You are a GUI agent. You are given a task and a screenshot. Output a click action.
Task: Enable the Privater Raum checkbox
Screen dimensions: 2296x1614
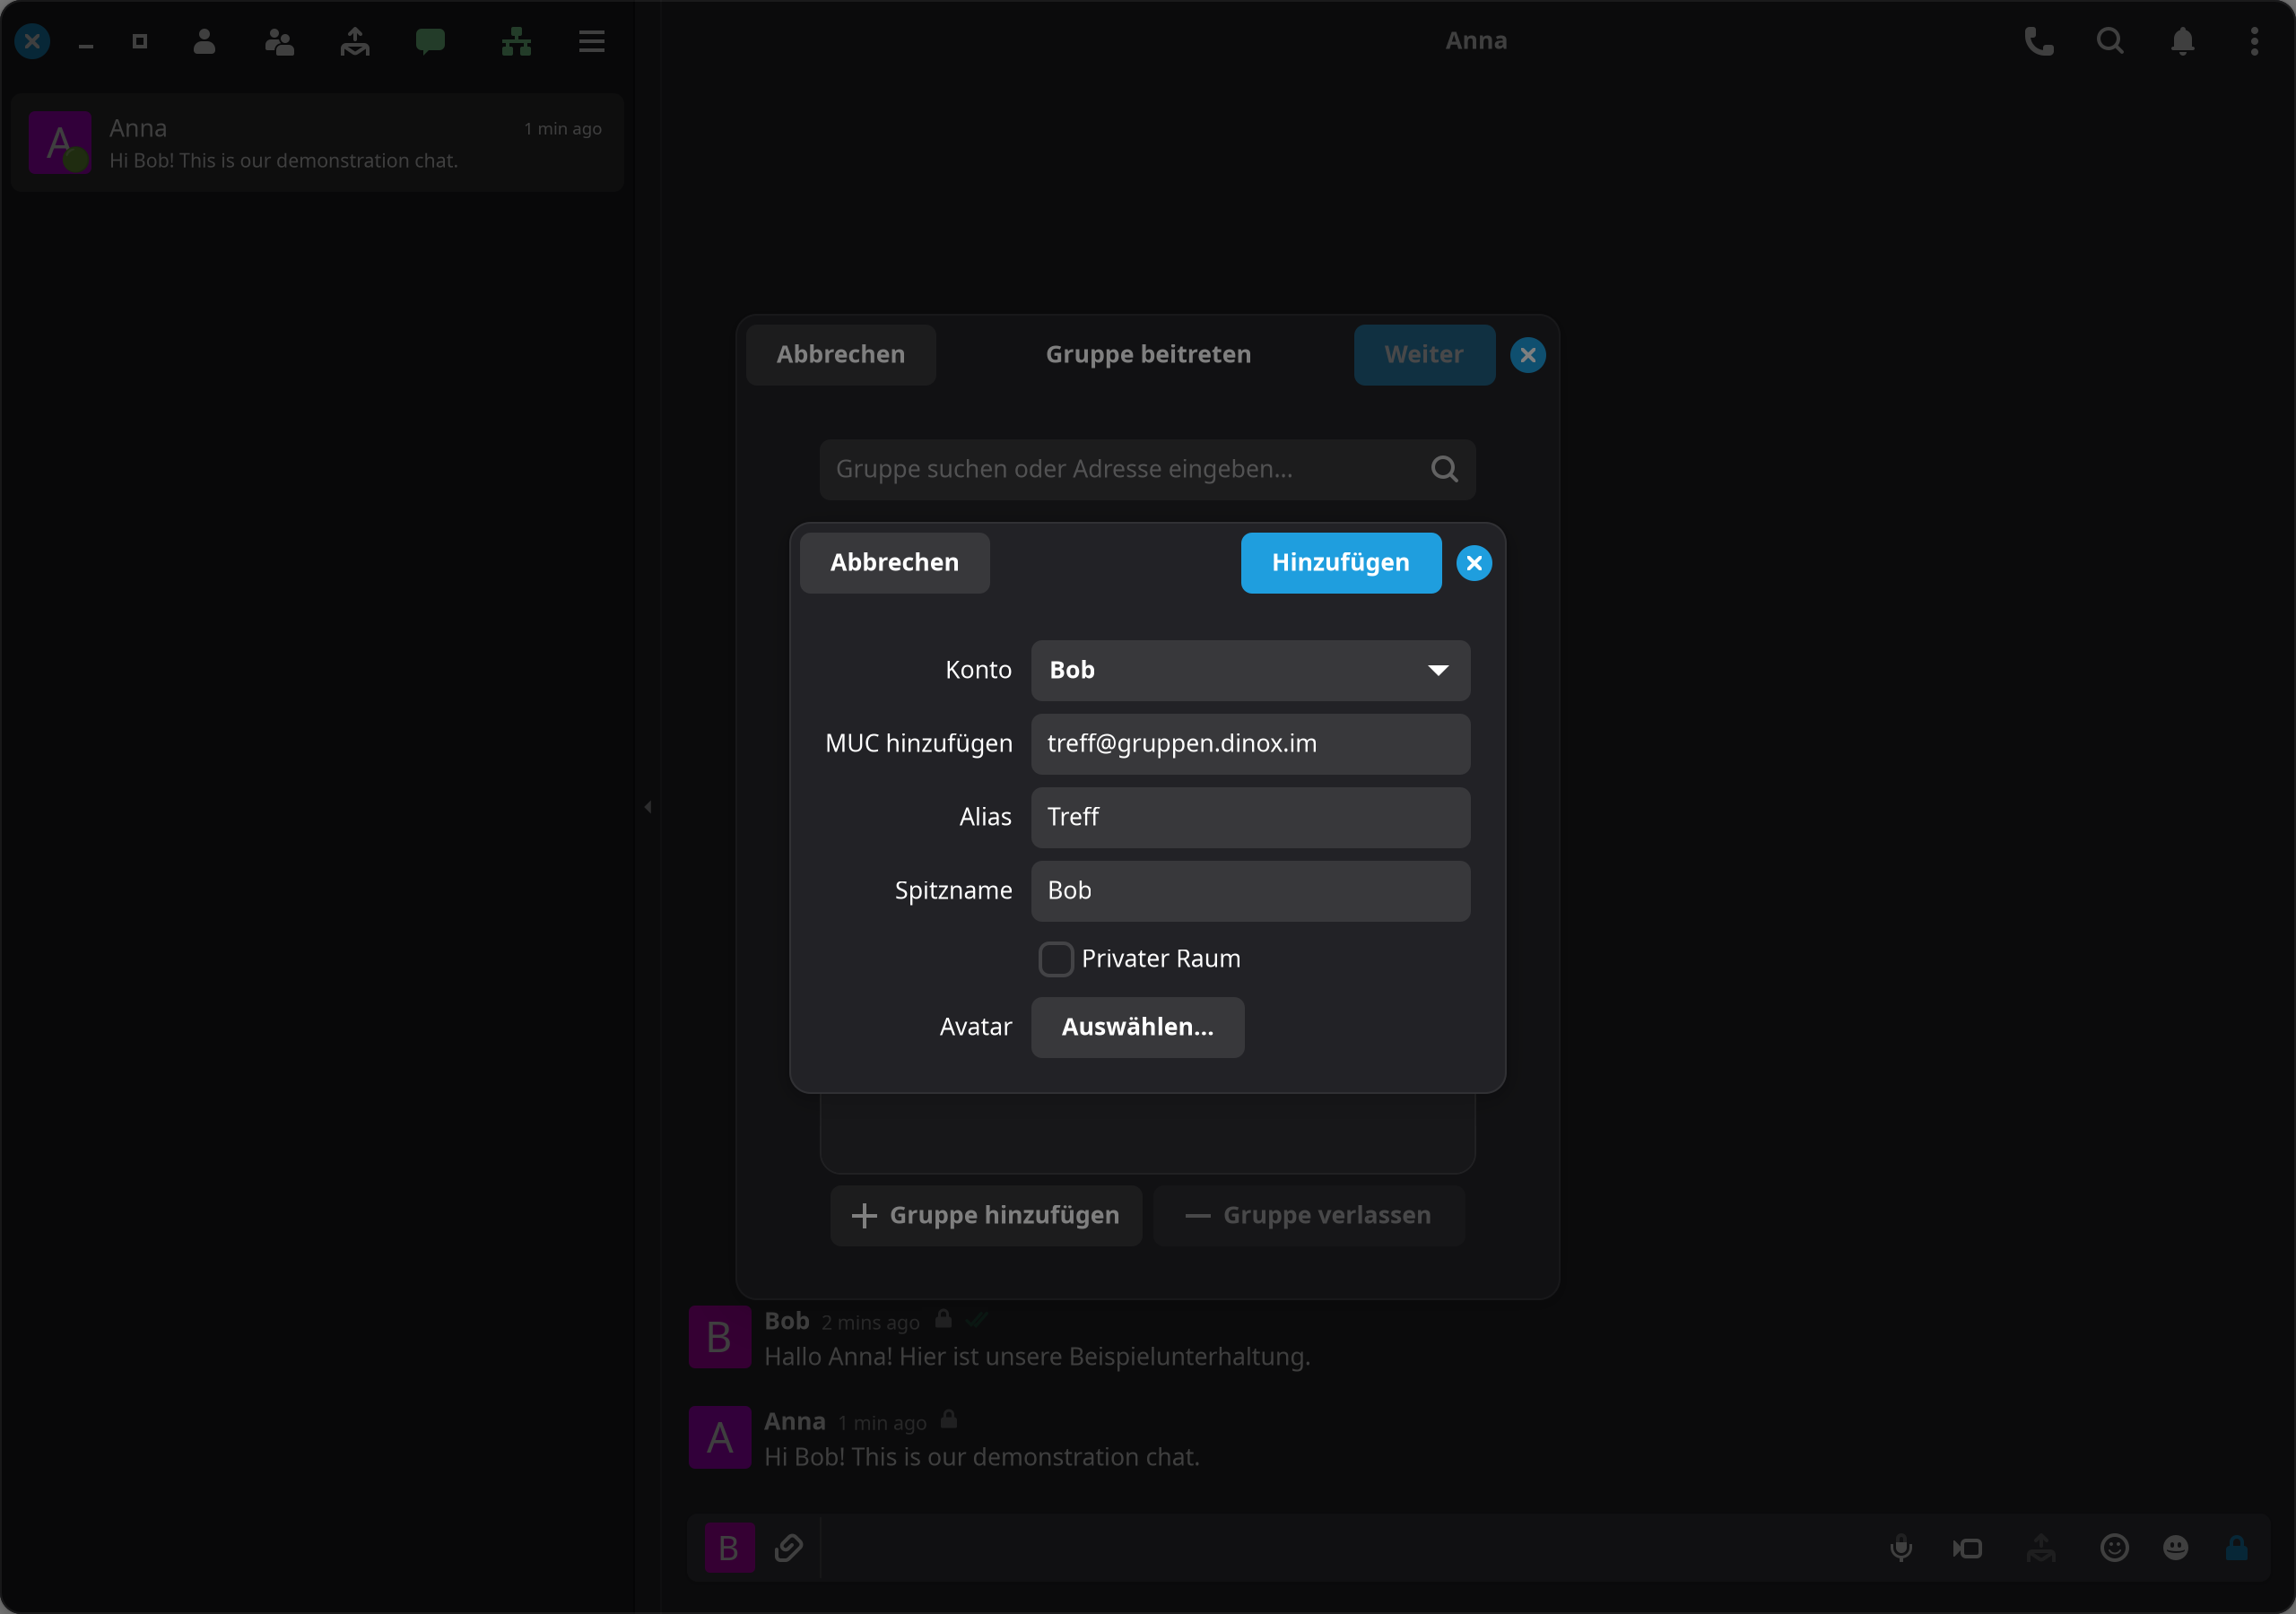click(x=1056, y=959)
